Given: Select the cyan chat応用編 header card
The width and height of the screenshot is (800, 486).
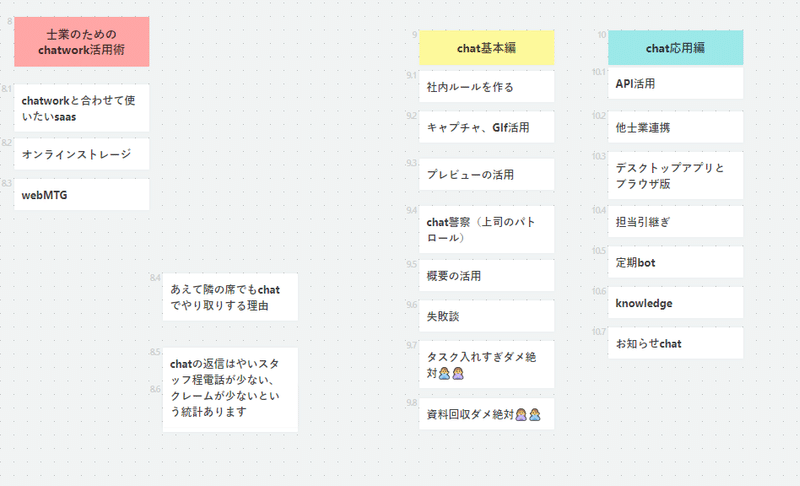Looking at the screenshot, I should tap(676, 48).
